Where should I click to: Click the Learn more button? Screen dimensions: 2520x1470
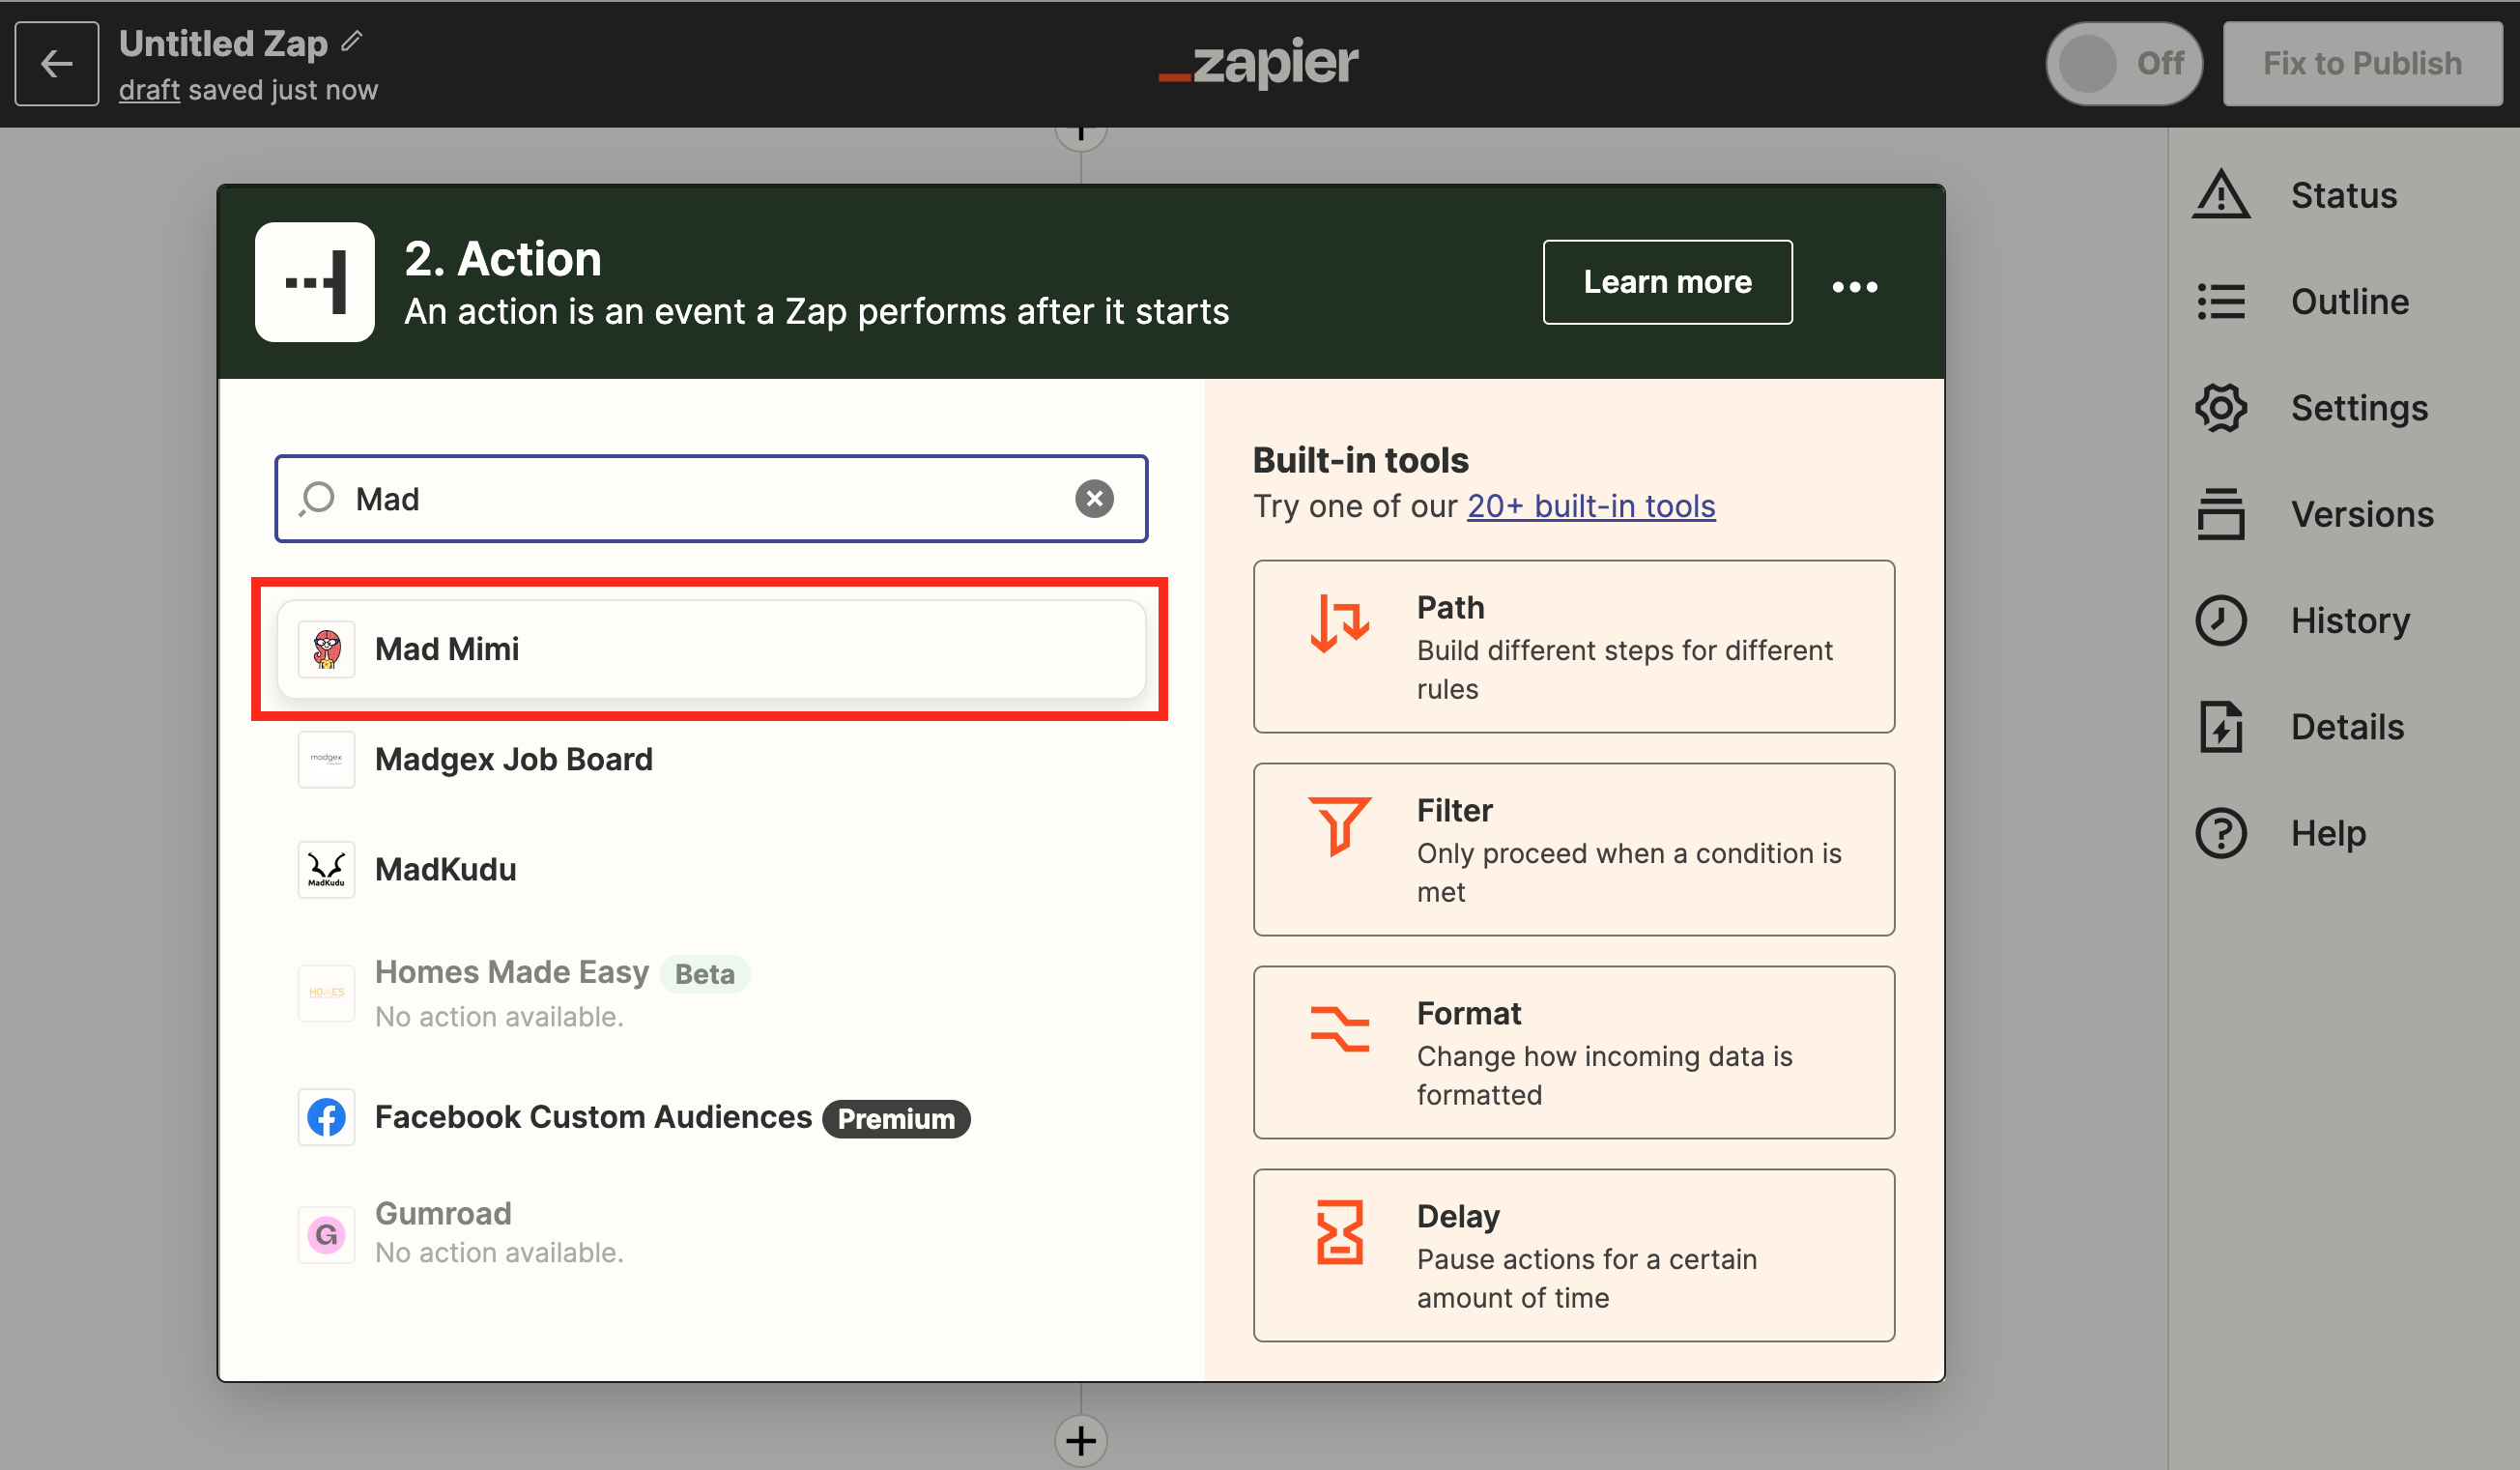pyautogui.click(x=1667, y=282)
